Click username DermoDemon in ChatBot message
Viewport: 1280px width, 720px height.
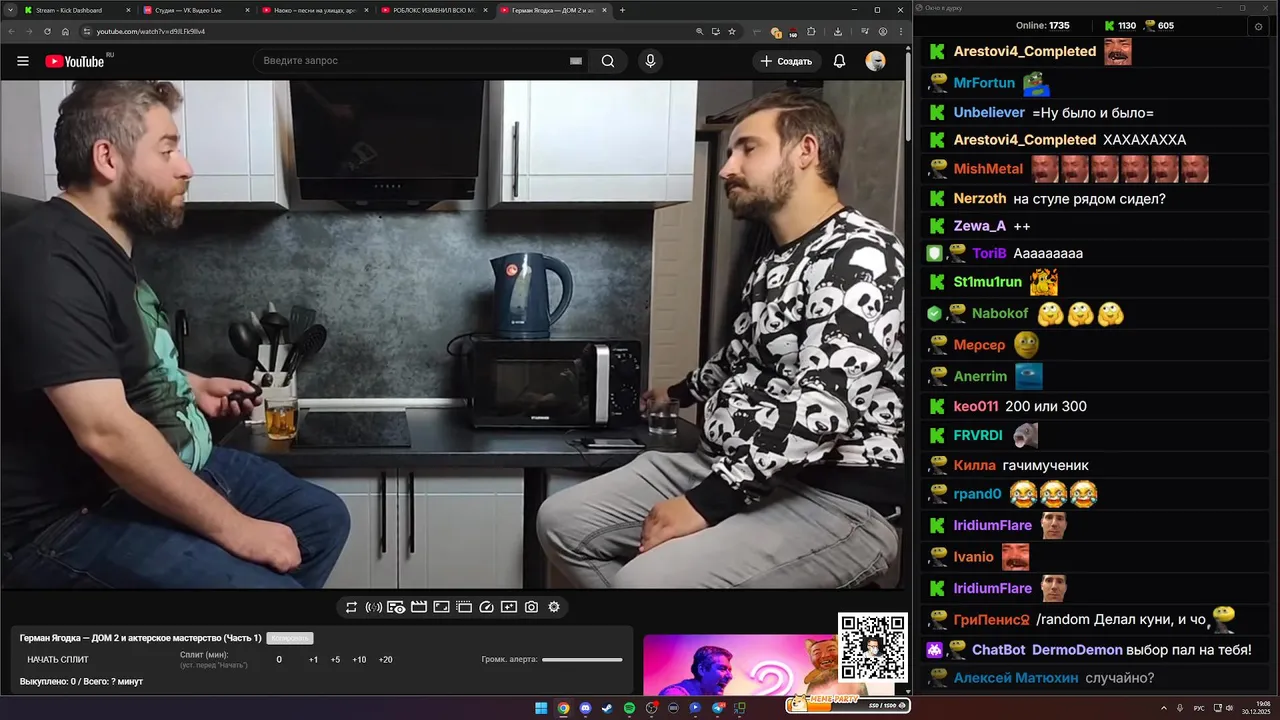pyautogui.click(x=1077, y=650)
